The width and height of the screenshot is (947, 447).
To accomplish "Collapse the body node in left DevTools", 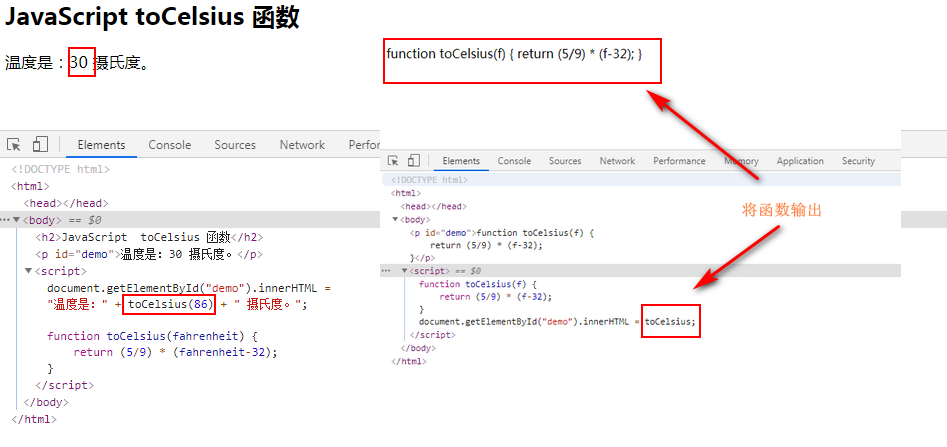I will pyautogui.click(x=17, y=220).
